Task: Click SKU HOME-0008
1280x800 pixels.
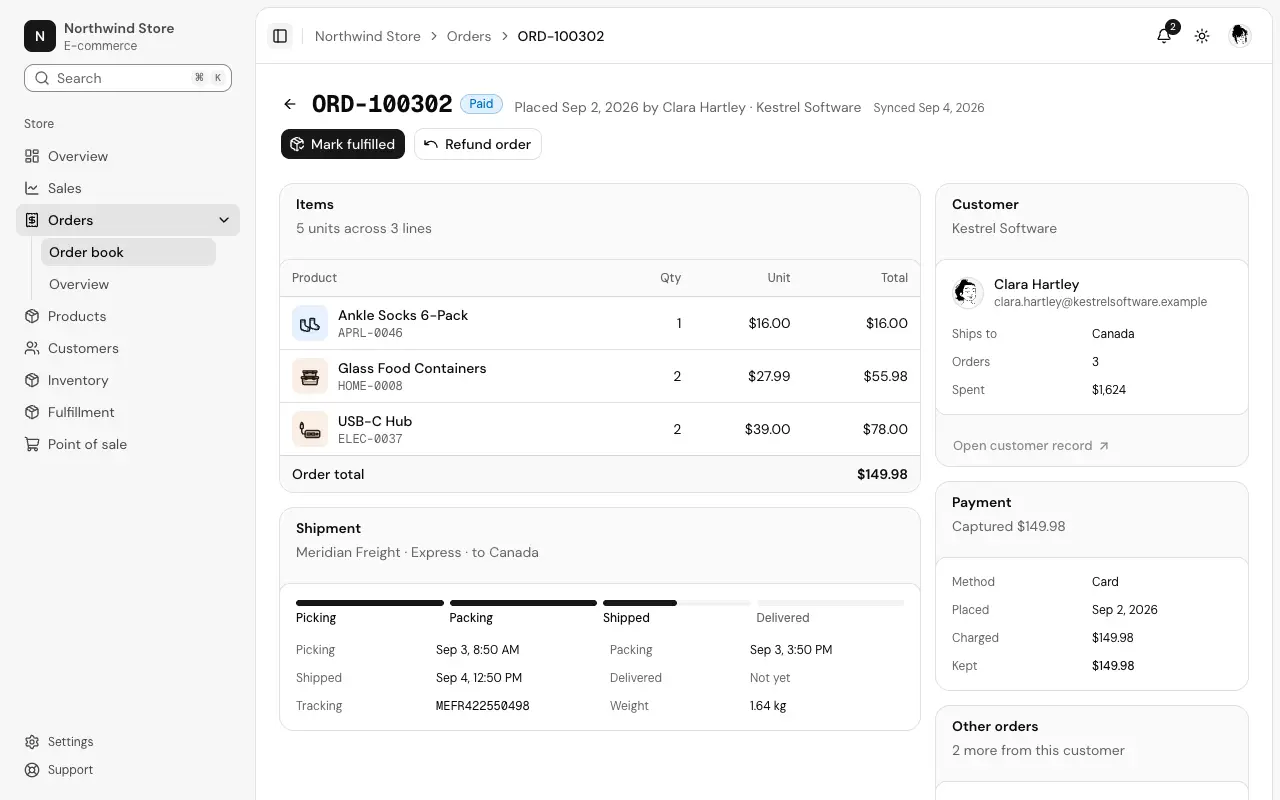Action: tap(370, 386)
